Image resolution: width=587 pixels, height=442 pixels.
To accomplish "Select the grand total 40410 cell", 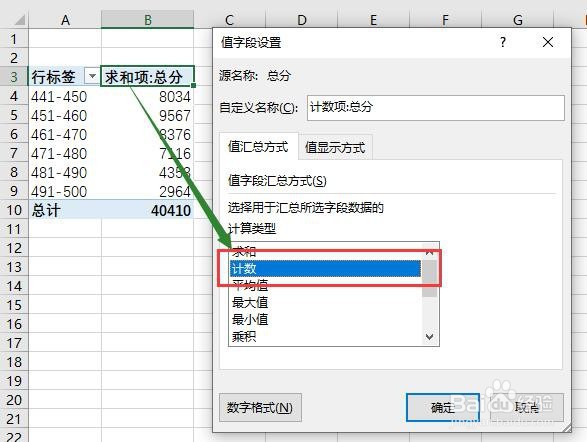I will (x=147, y=210).
